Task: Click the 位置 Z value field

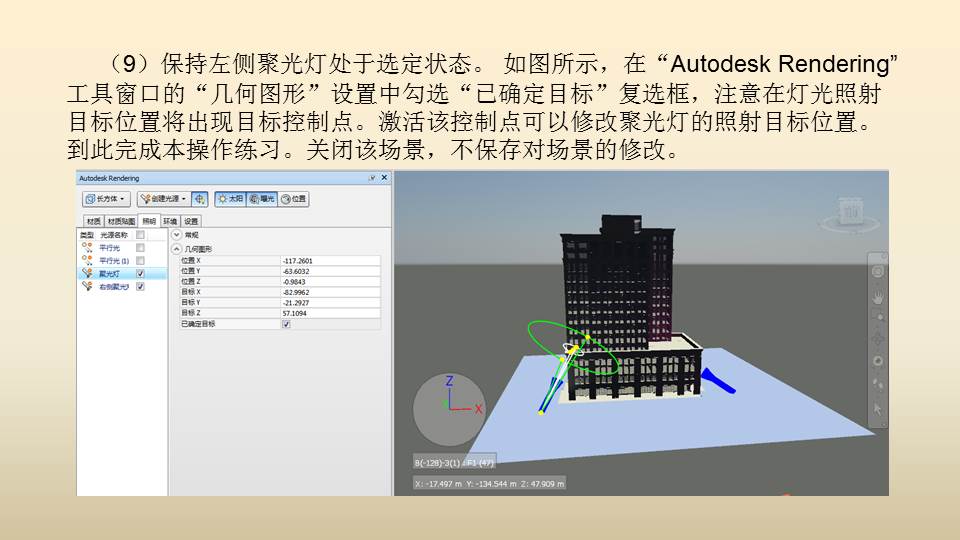Action: (x=331, y=282)
